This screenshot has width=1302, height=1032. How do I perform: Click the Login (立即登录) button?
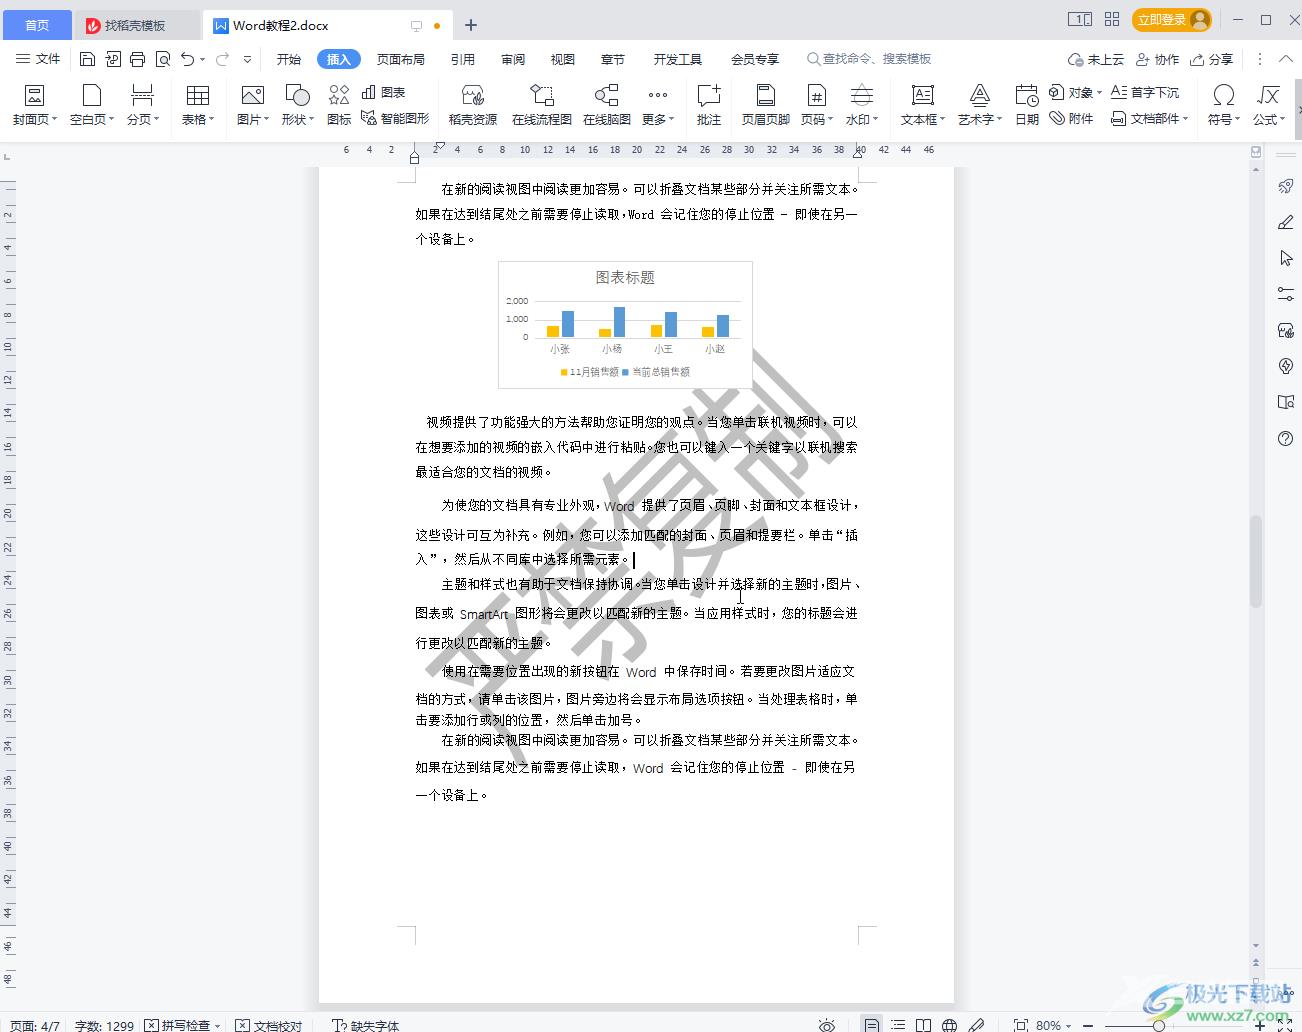click(1171, 19)
